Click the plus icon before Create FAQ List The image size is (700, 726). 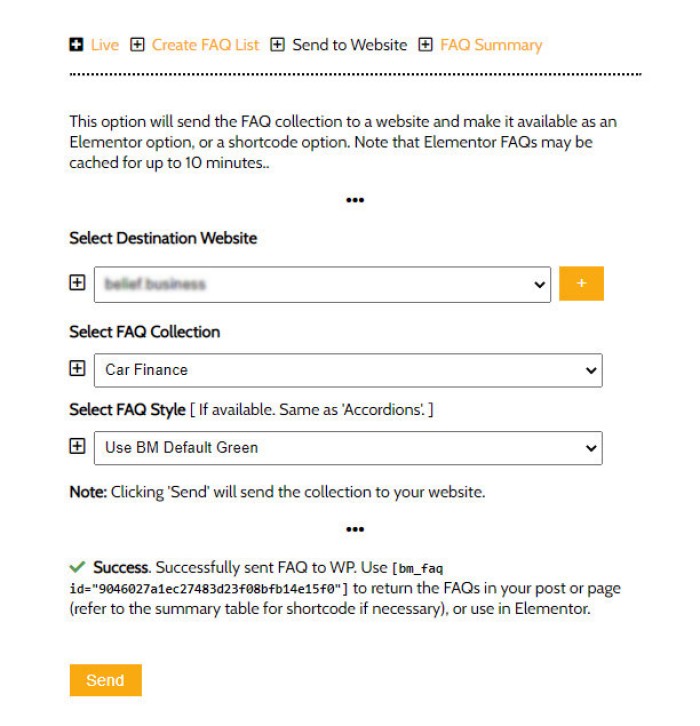(x=138, y=45)
